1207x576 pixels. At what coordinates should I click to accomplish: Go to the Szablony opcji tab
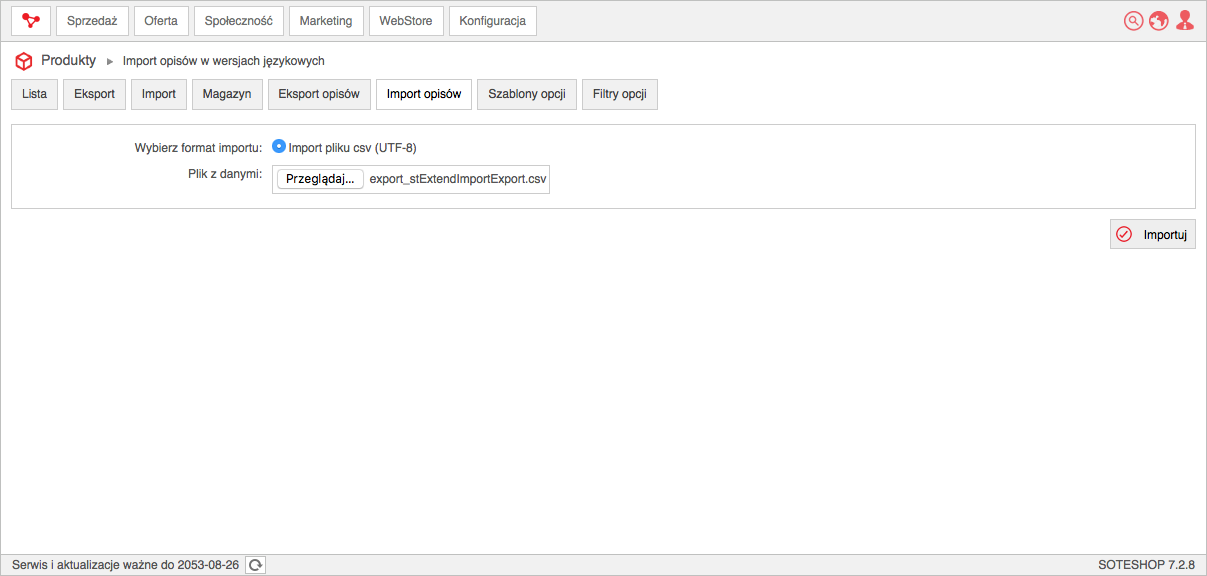pos(527,94)
